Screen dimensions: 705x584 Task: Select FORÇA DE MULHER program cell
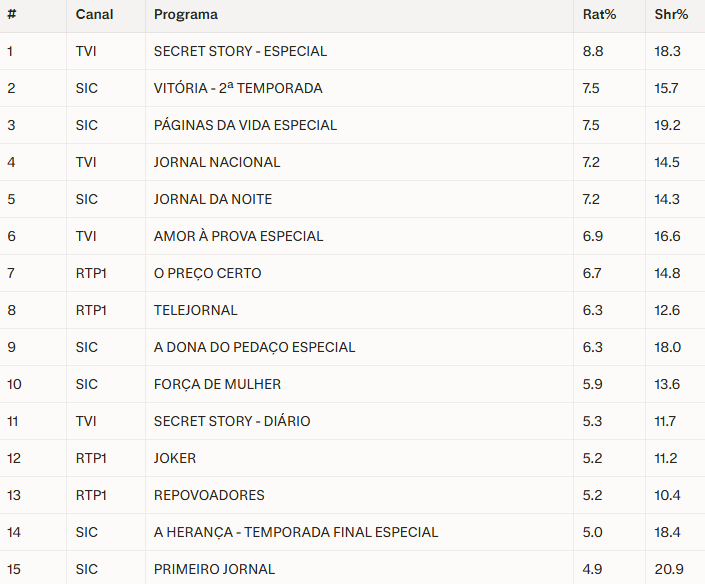click(217, 384)
